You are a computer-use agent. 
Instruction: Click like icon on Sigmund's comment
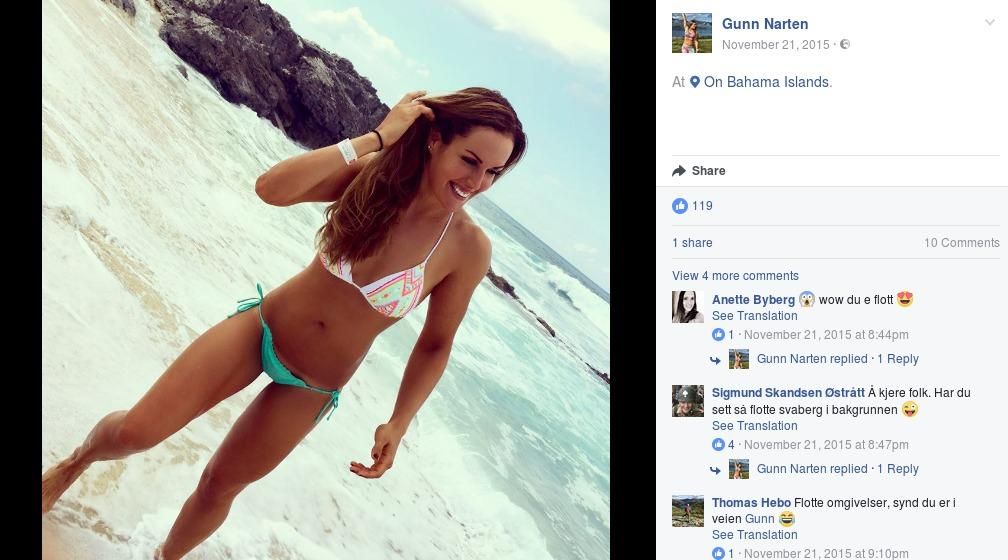[718, 444]
